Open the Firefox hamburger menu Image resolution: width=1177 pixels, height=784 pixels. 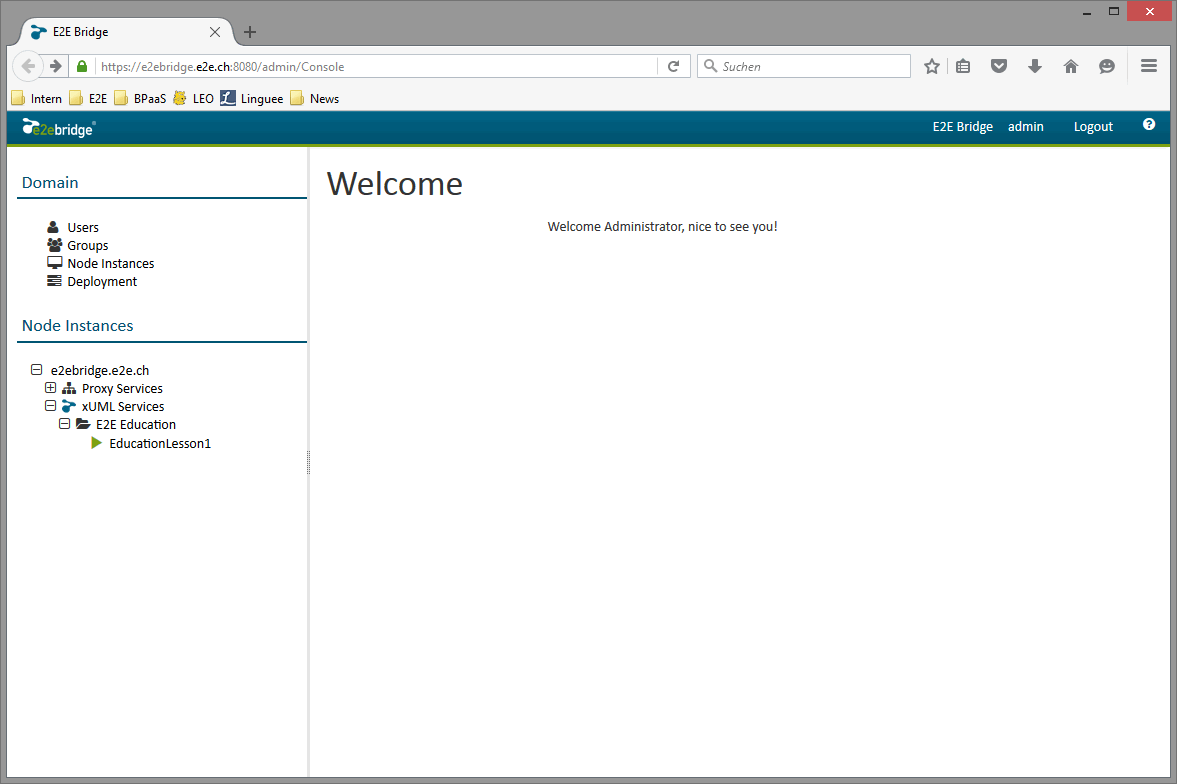click(1148, 66)
